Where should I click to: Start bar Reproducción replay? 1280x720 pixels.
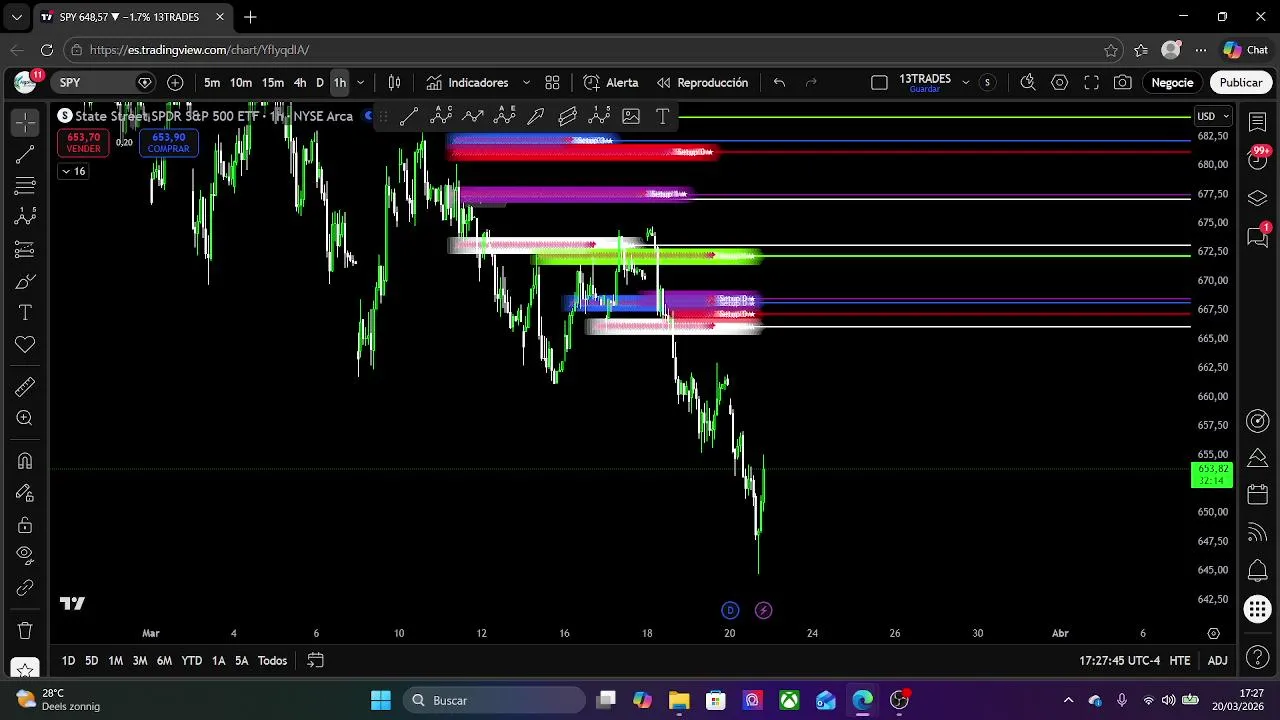pos(702,83)
